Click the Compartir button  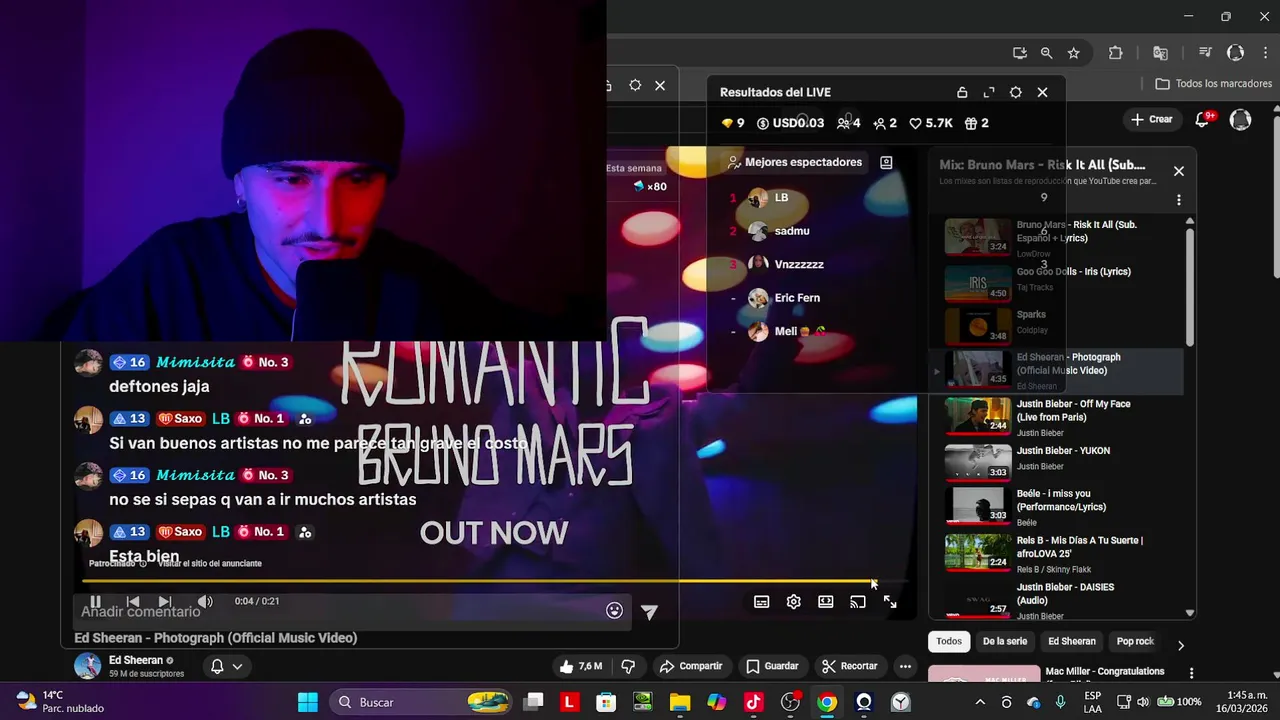pos(690,666)
